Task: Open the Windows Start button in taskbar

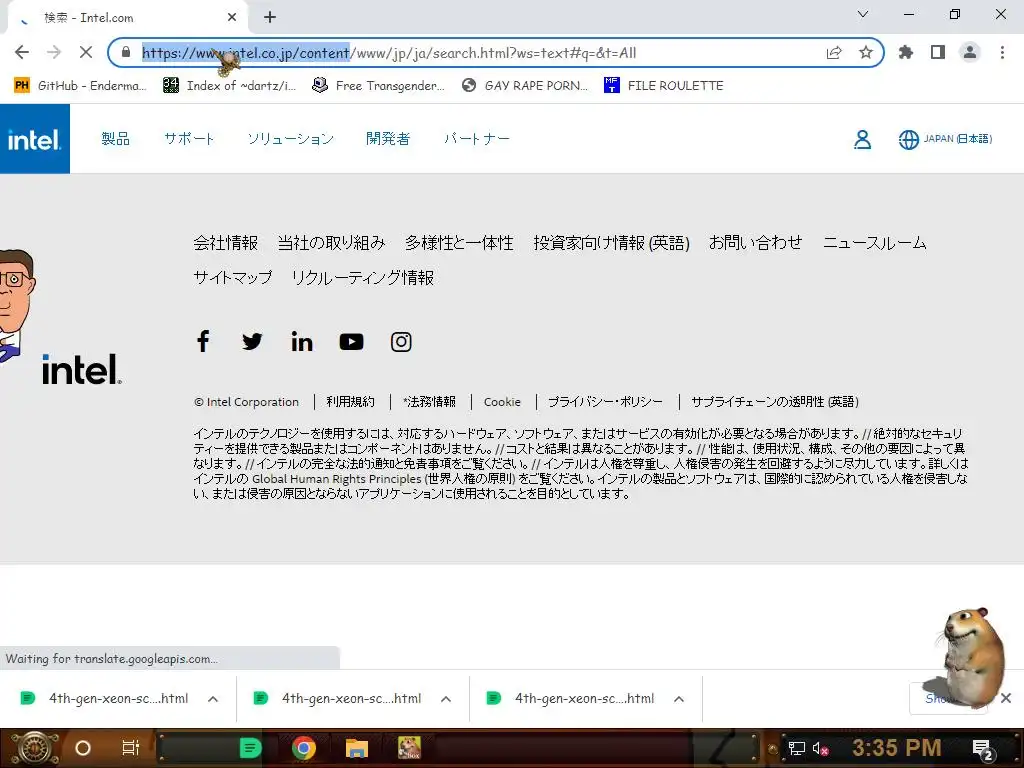Action: (34, 748)
